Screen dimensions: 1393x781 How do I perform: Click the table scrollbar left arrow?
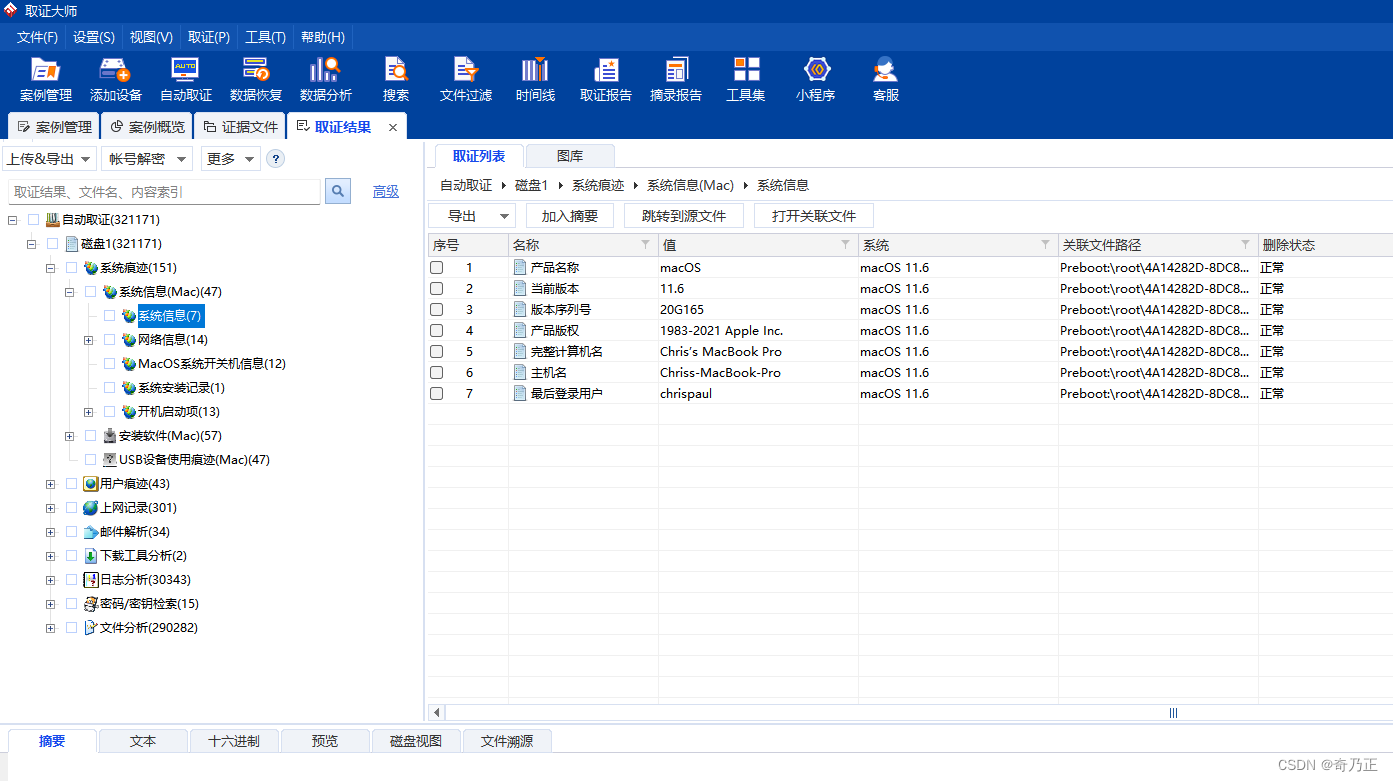(436, 713)
